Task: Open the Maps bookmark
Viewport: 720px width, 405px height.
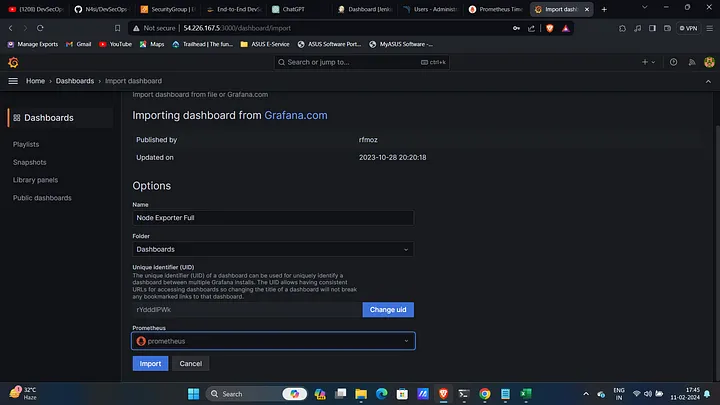Action: [152, 45]
